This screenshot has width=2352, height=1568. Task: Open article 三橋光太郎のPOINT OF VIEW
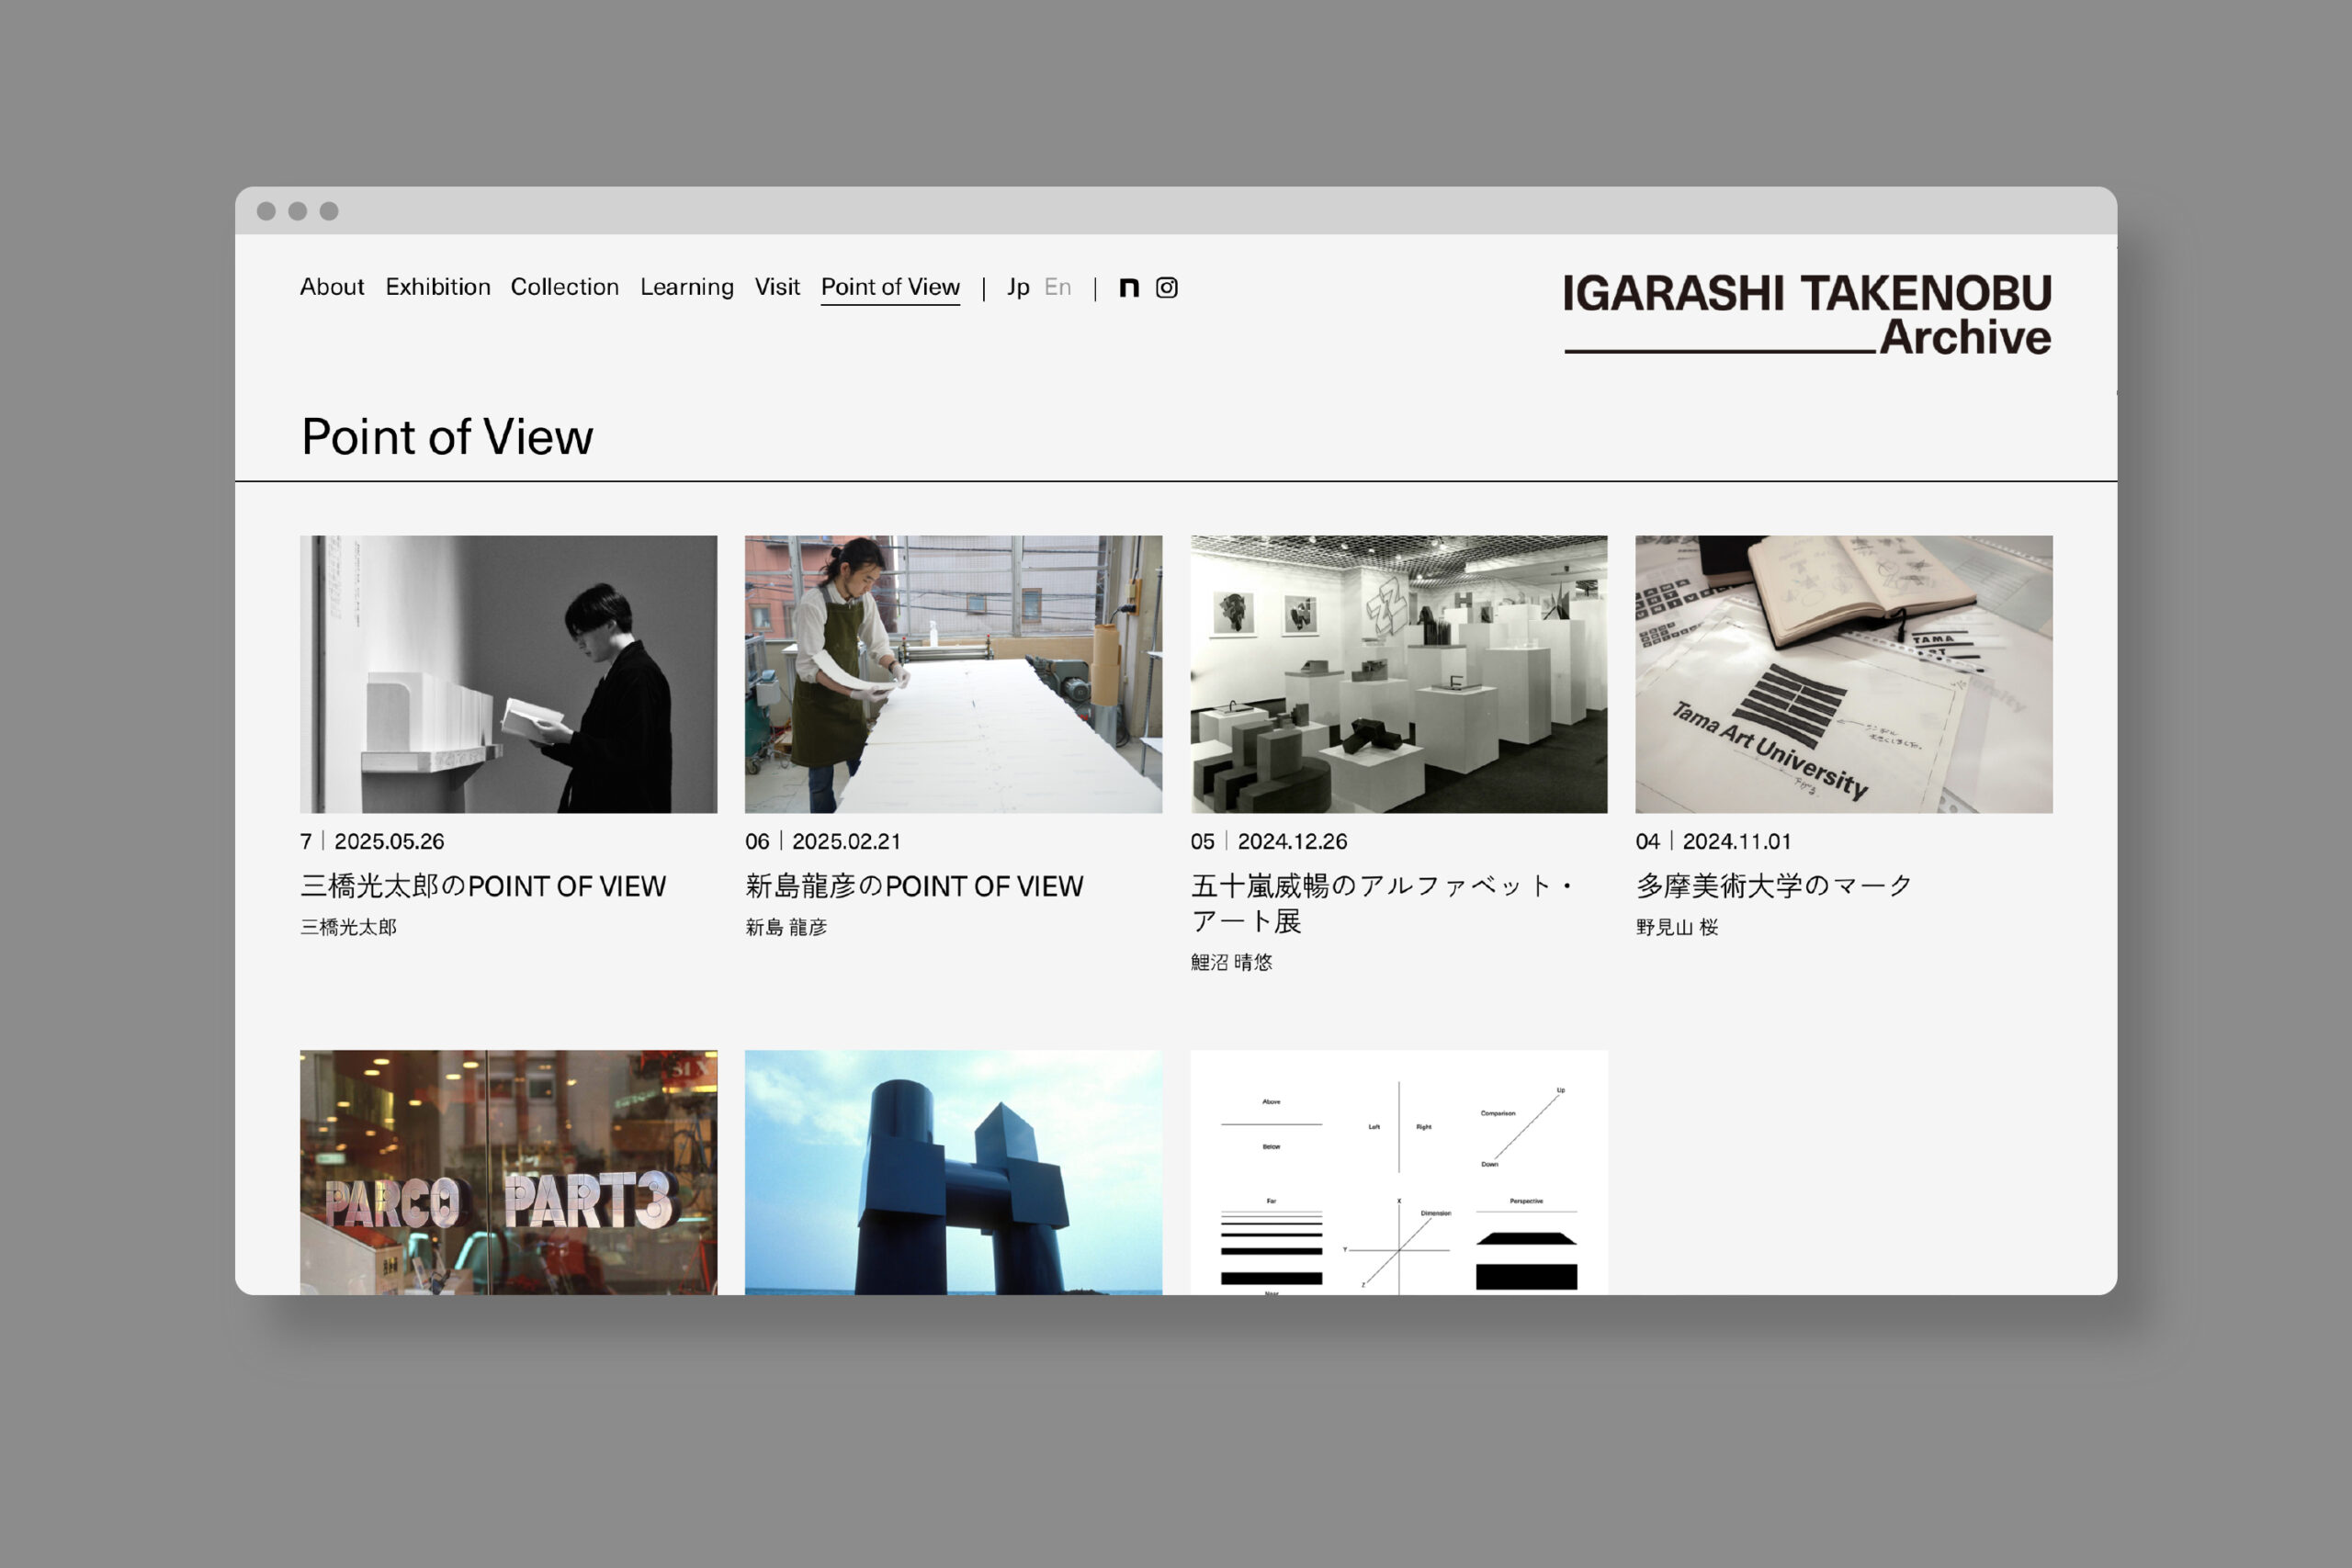point(483,886)
